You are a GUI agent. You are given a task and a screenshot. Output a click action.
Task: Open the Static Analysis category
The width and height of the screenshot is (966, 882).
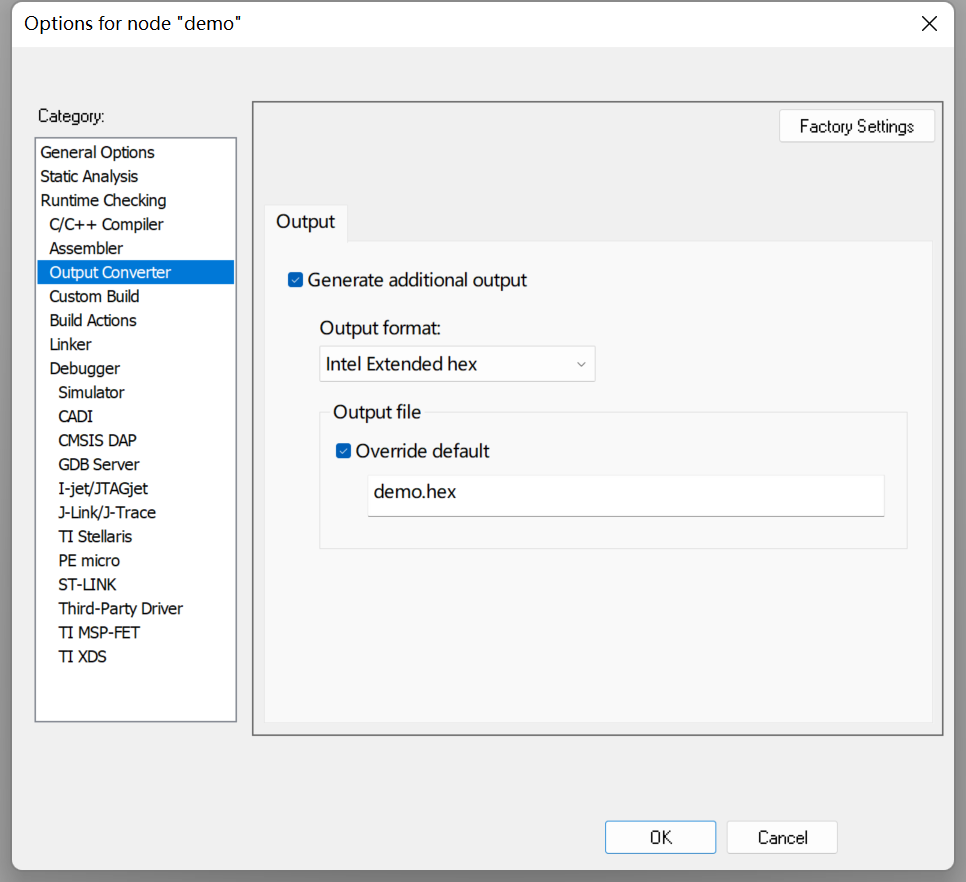89,176
